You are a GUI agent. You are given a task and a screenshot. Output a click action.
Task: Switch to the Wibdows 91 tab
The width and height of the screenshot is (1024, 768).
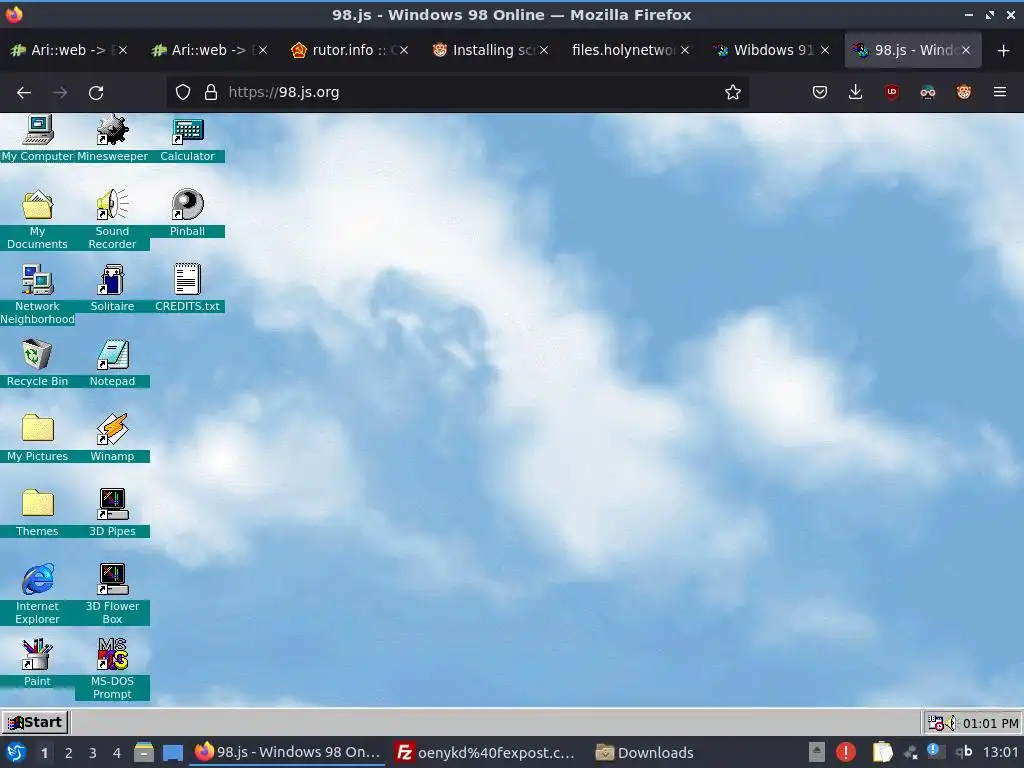pos(771,50)
